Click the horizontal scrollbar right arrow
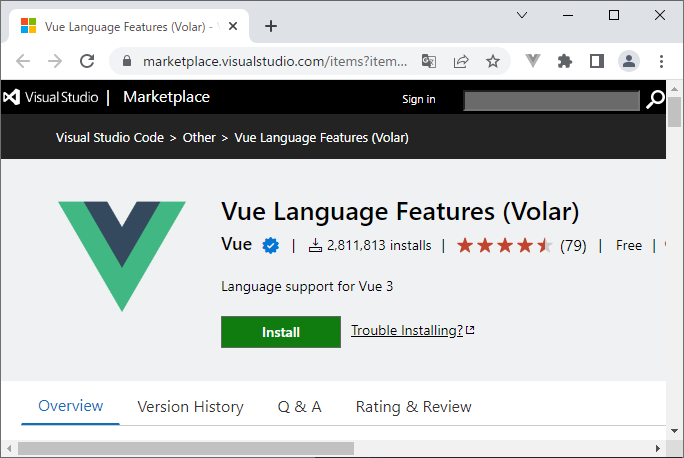684x458 pixels. tap(658, 448)
